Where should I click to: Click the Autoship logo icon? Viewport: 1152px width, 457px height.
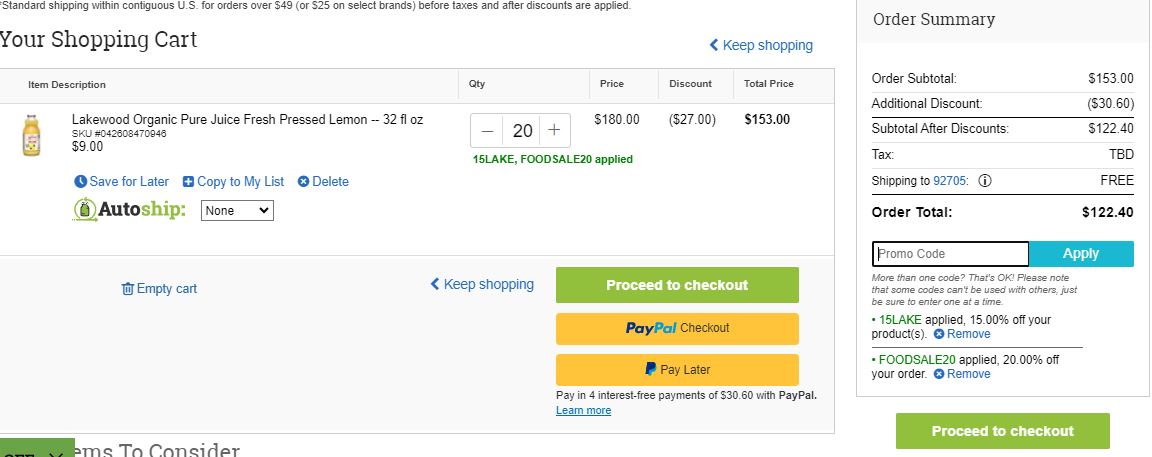coord(85,210)
